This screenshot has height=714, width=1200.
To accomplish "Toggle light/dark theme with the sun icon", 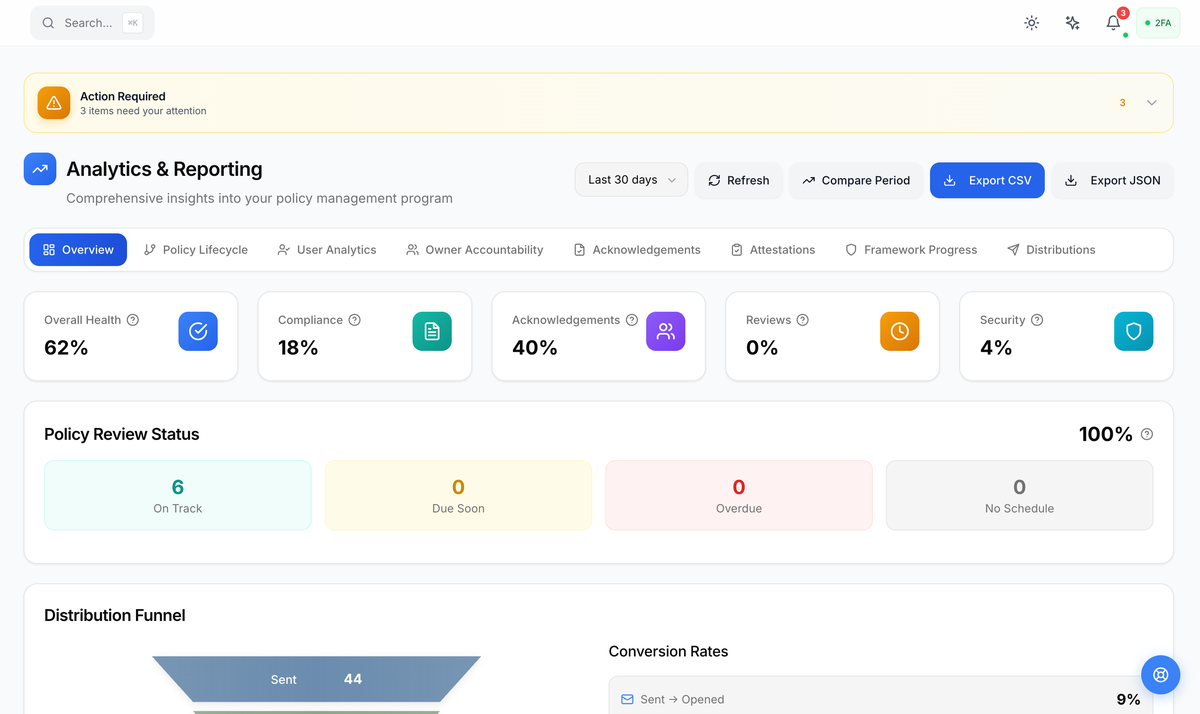I will point(1031,22).
